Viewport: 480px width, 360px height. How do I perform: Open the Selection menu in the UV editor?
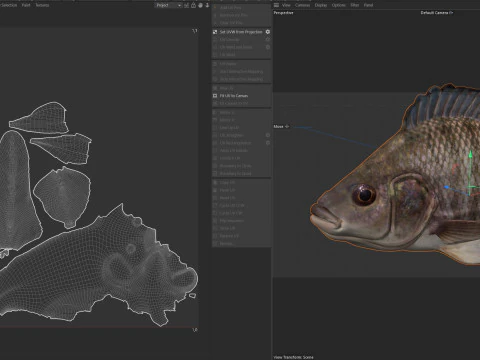click(x=8, y=5)
